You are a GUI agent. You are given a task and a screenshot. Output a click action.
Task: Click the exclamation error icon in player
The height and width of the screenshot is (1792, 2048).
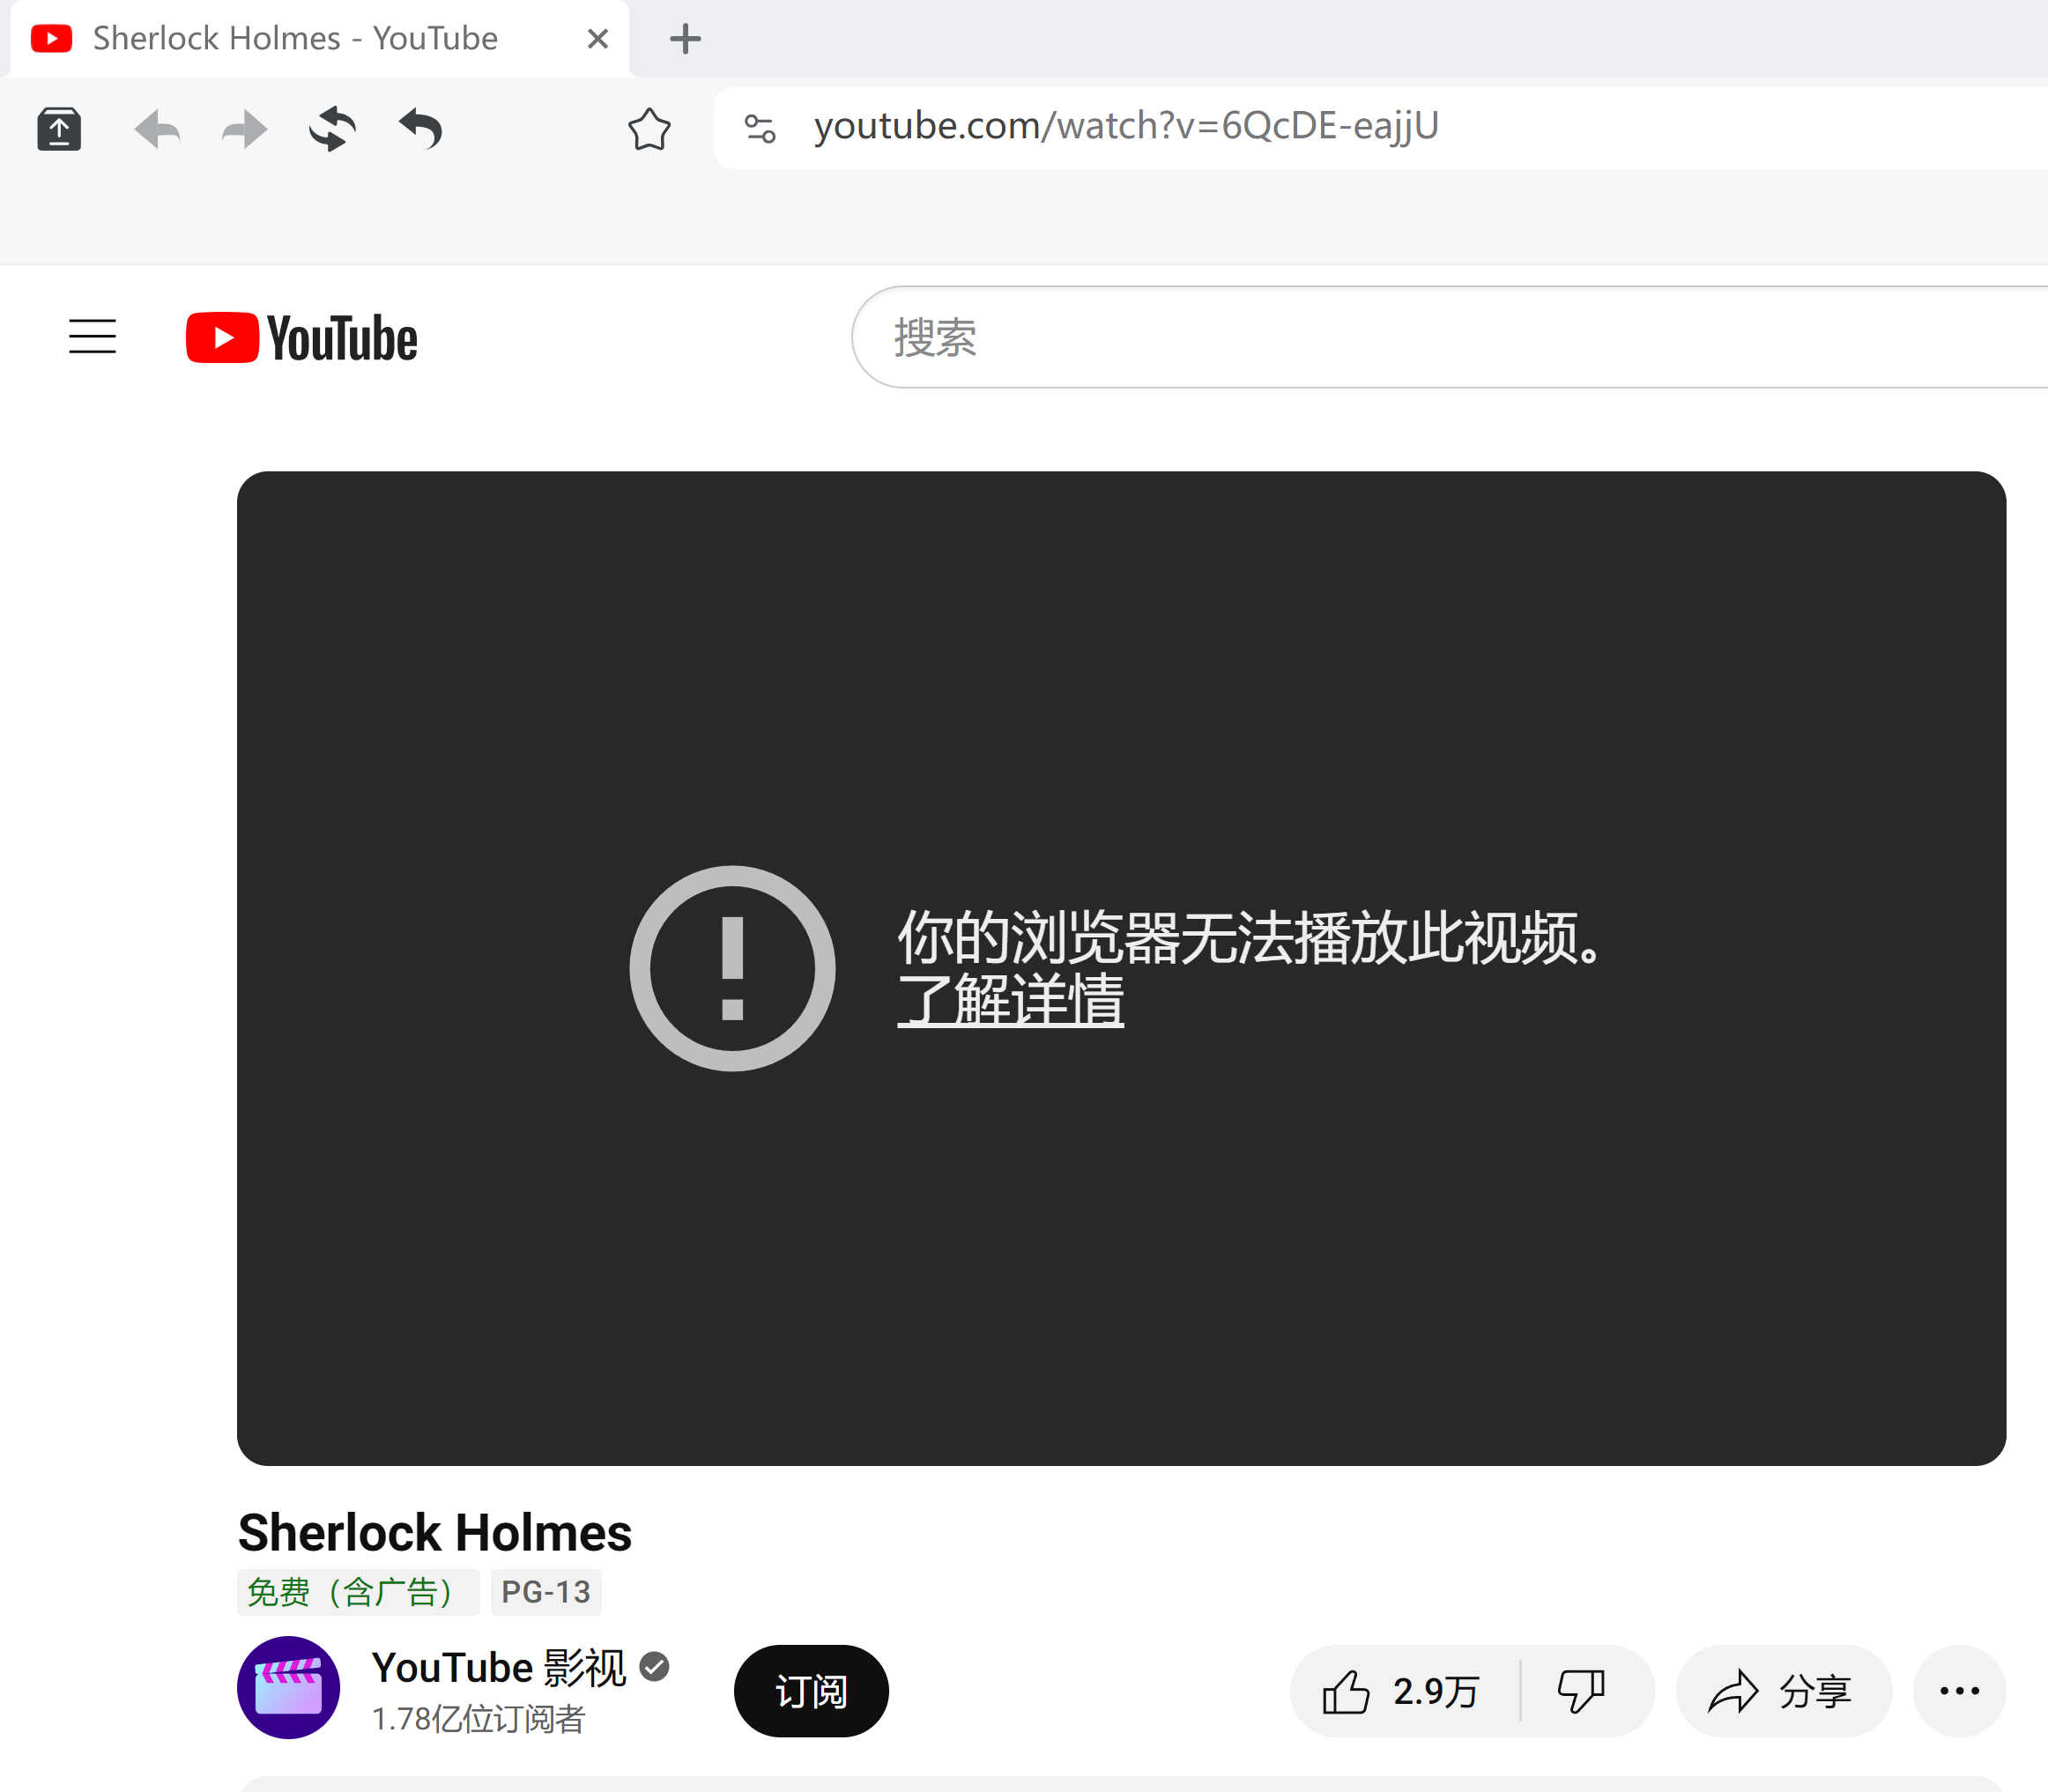pyautogui.click(x=732, y=968)
